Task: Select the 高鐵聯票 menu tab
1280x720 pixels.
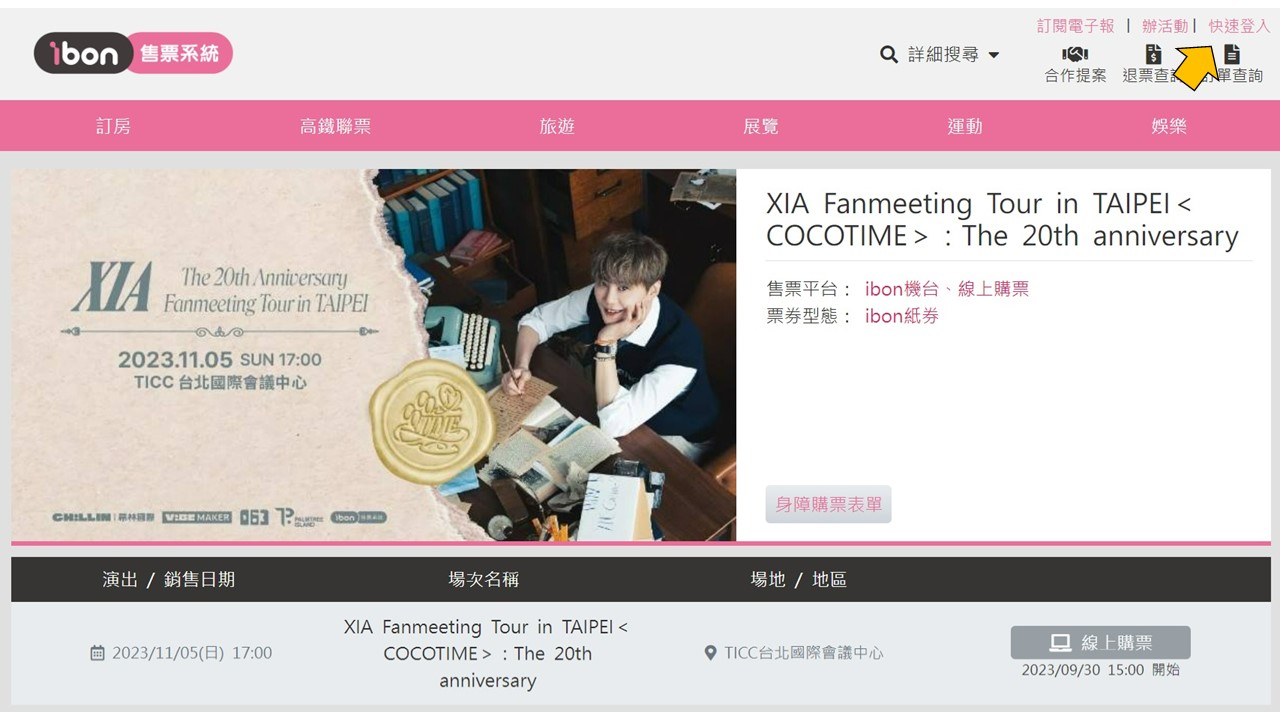Action: coord(335,126)
